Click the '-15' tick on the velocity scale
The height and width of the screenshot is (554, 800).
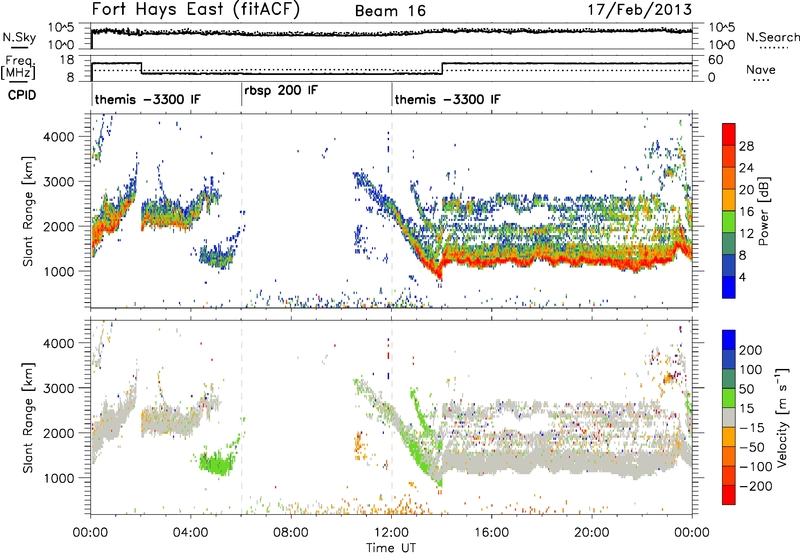(752, 428)
